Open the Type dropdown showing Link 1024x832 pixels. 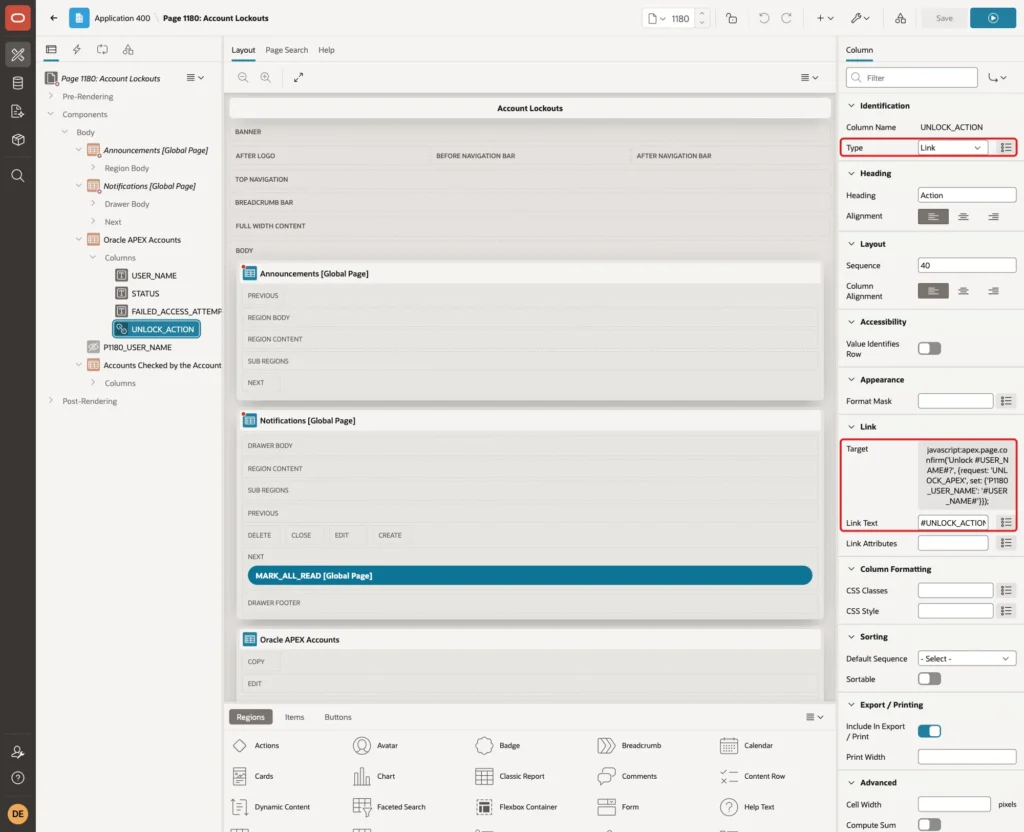(952, 148)
